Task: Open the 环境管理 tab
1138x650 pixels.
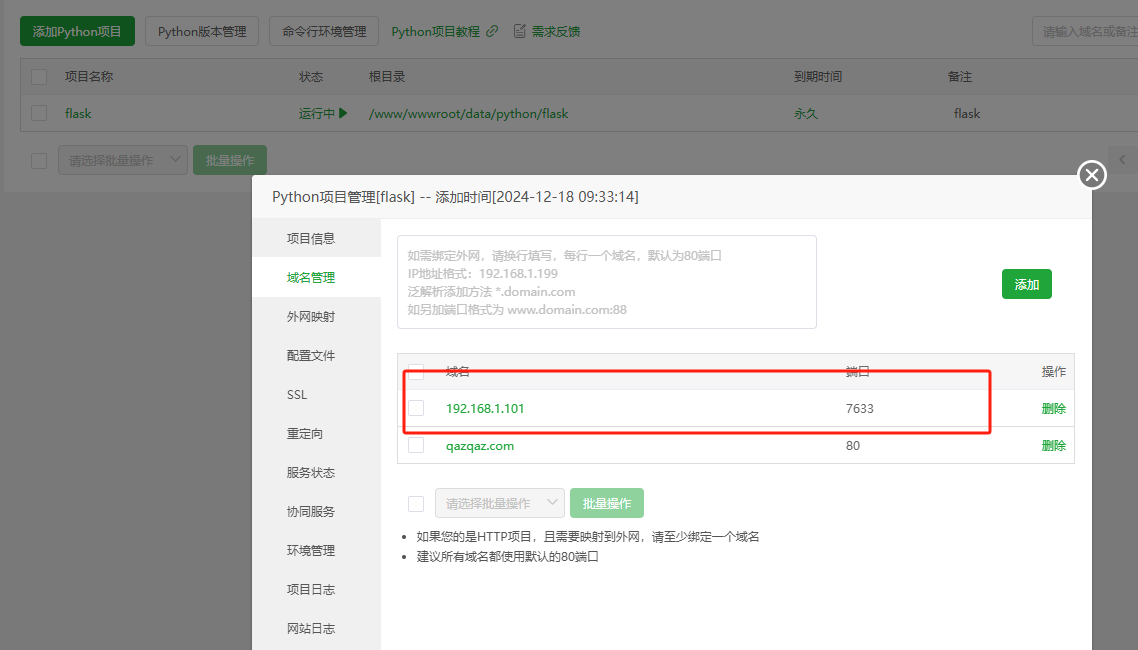Action: [316, 551]
